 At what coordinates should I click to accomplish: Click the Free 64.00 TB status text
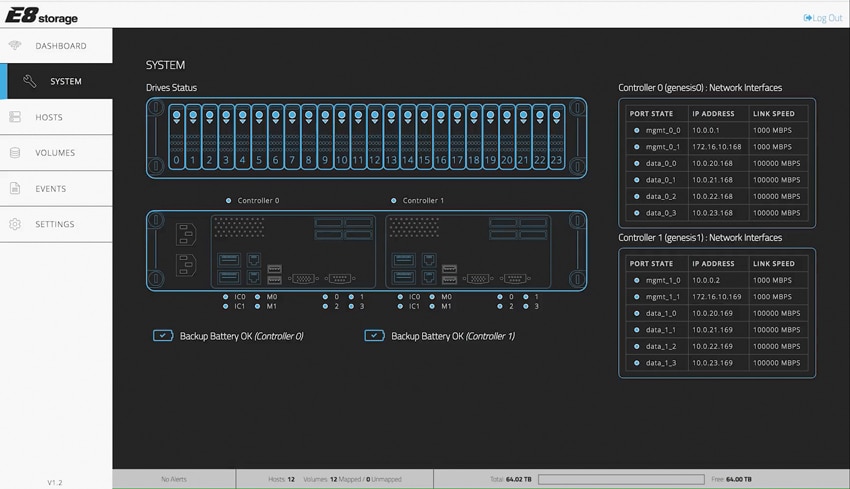point(731,479)
